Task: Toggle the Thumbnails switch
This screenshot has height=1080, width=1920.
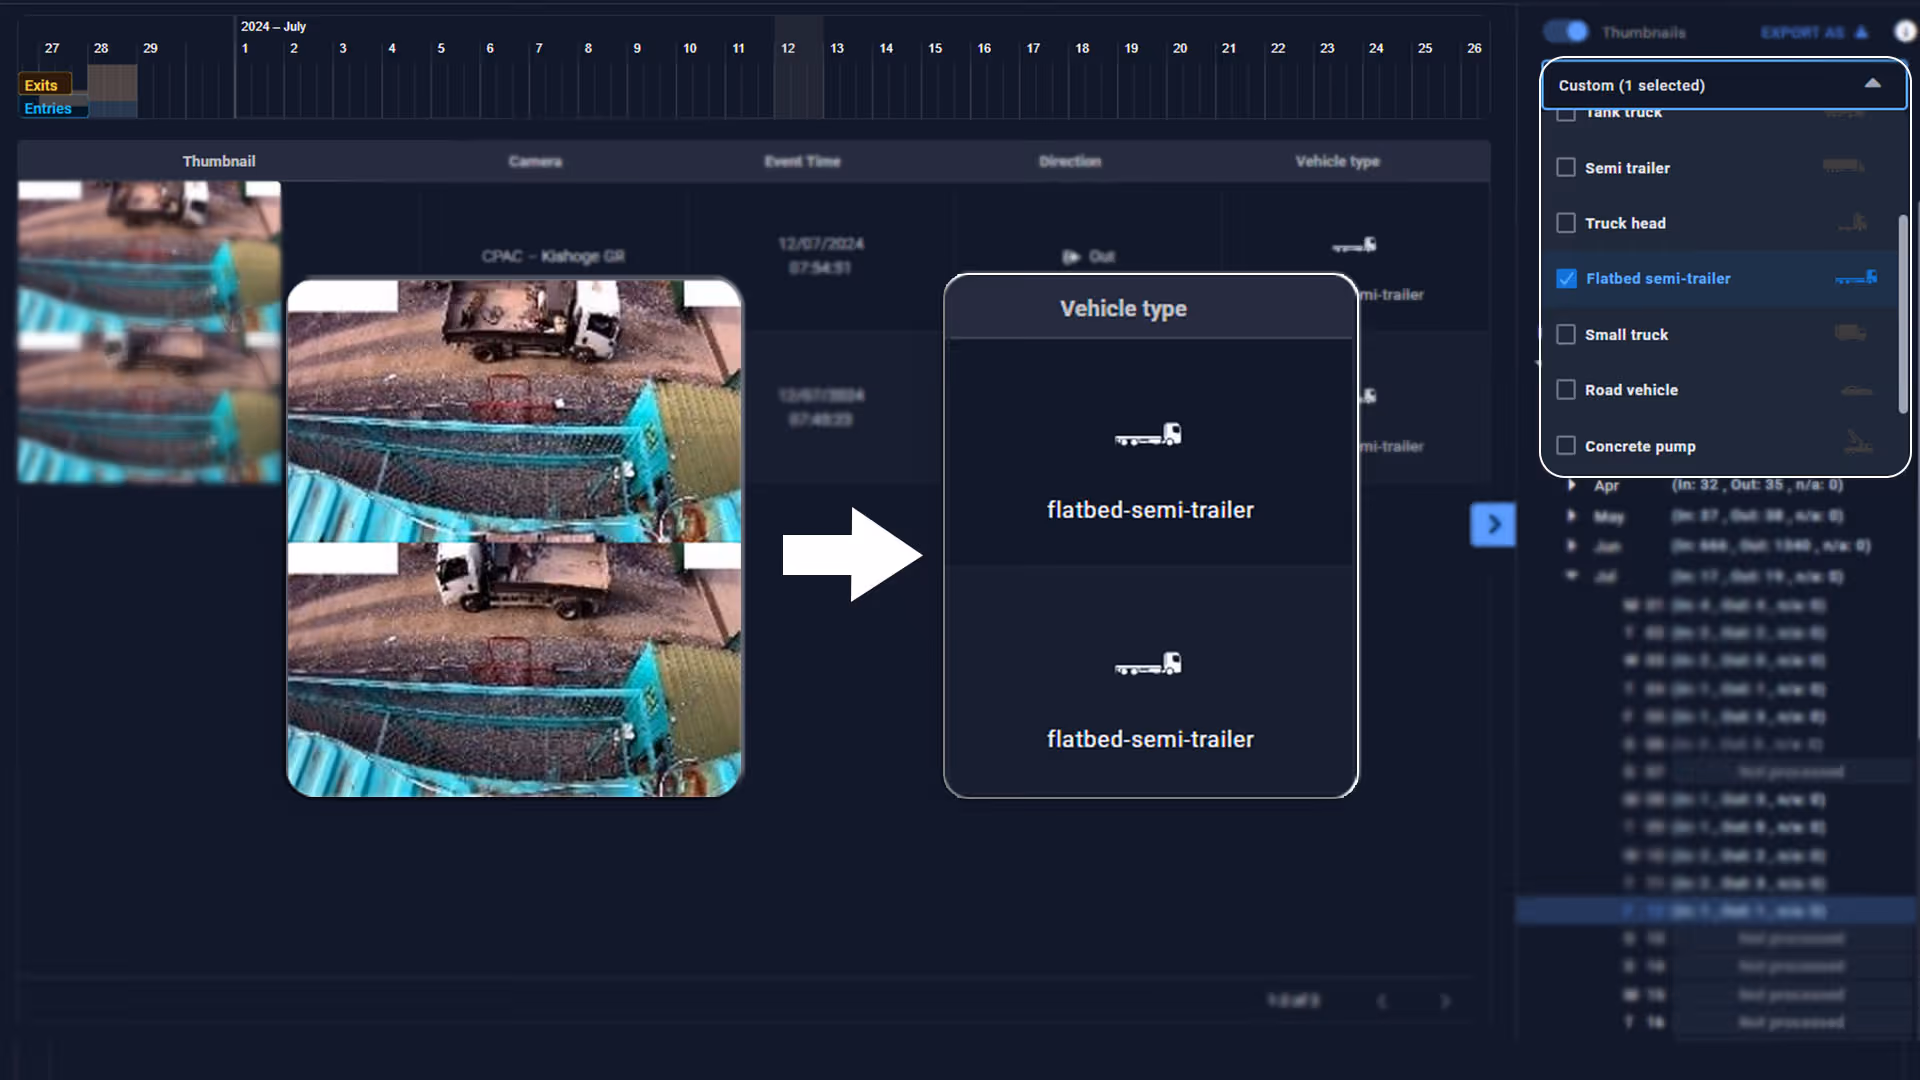Action: click(1566, 32)
